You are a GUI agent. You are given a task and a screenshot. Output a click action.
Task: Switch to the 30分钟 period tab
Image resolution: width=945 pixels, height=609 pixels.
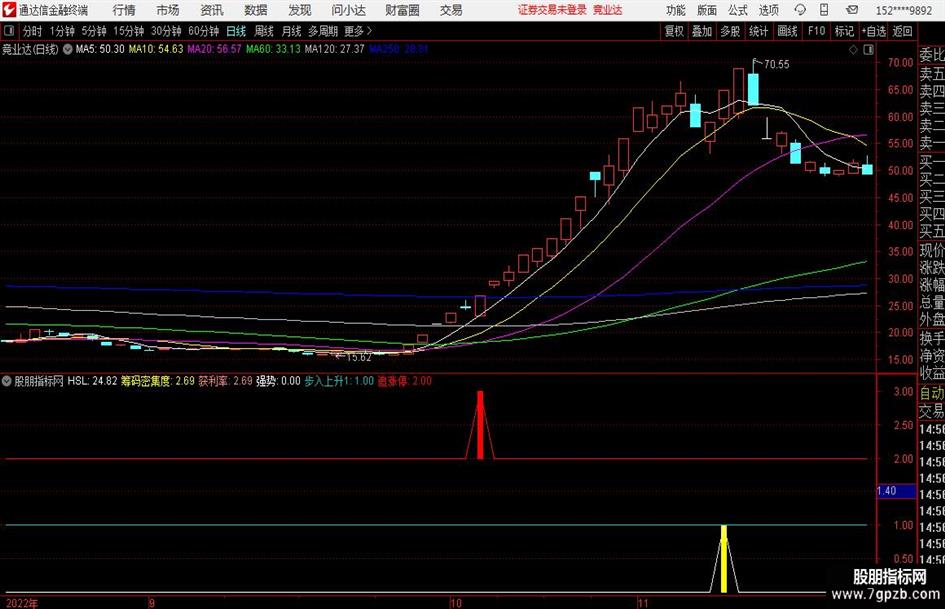(166, 31)
